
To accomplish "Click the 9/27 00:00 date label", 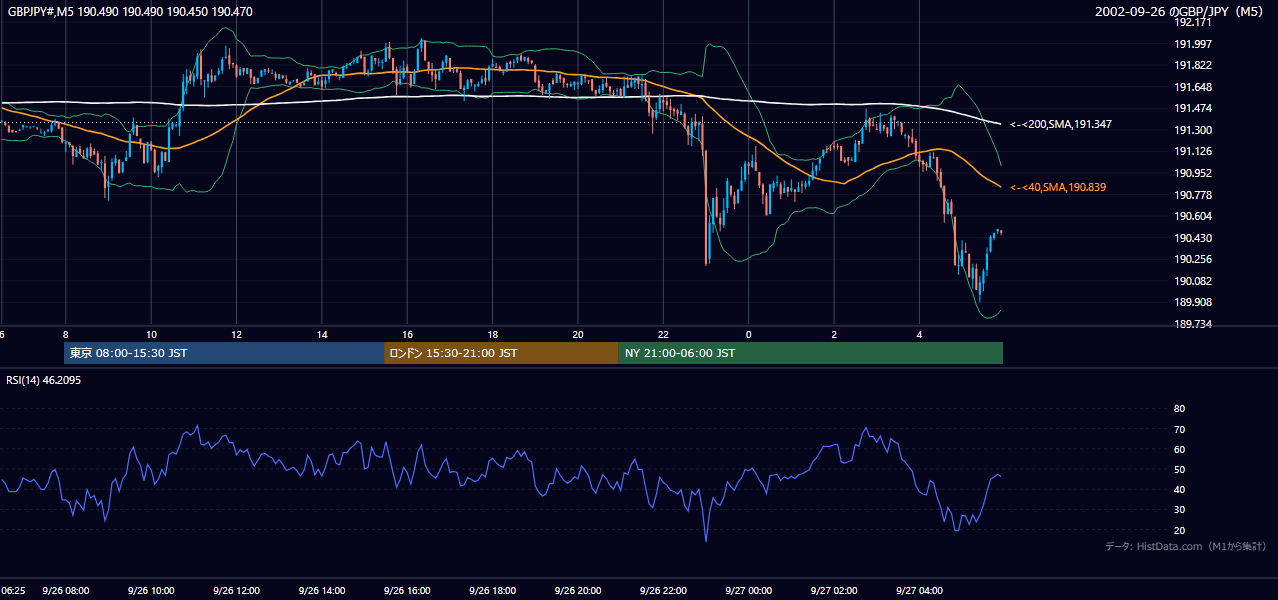I will click(x=748, y=591).
